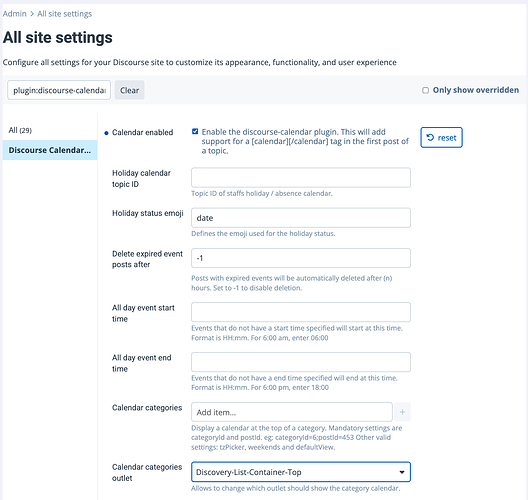Focus the plugin filter search field
The height and width of the screenshot is (500, 528).
(59, 90)
